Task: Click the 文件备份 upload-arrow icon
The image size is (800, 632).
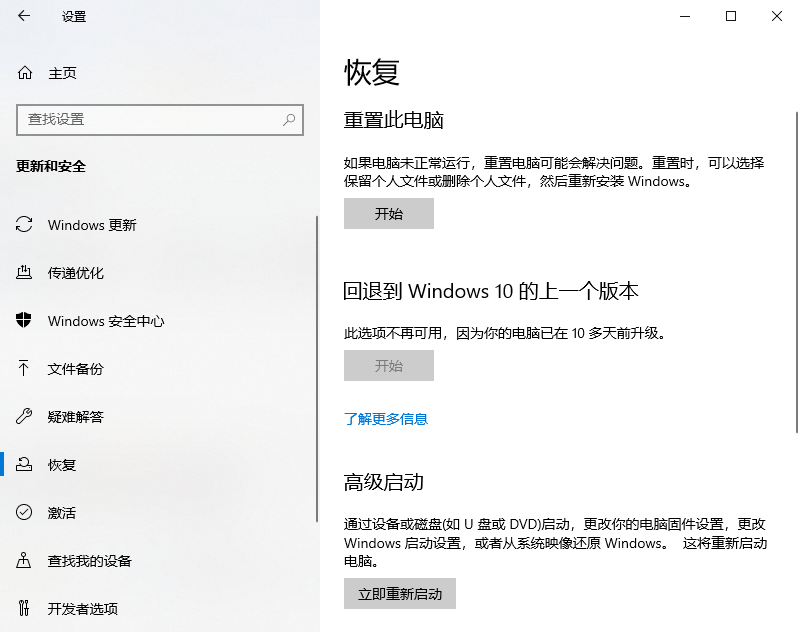Action: 26,369
